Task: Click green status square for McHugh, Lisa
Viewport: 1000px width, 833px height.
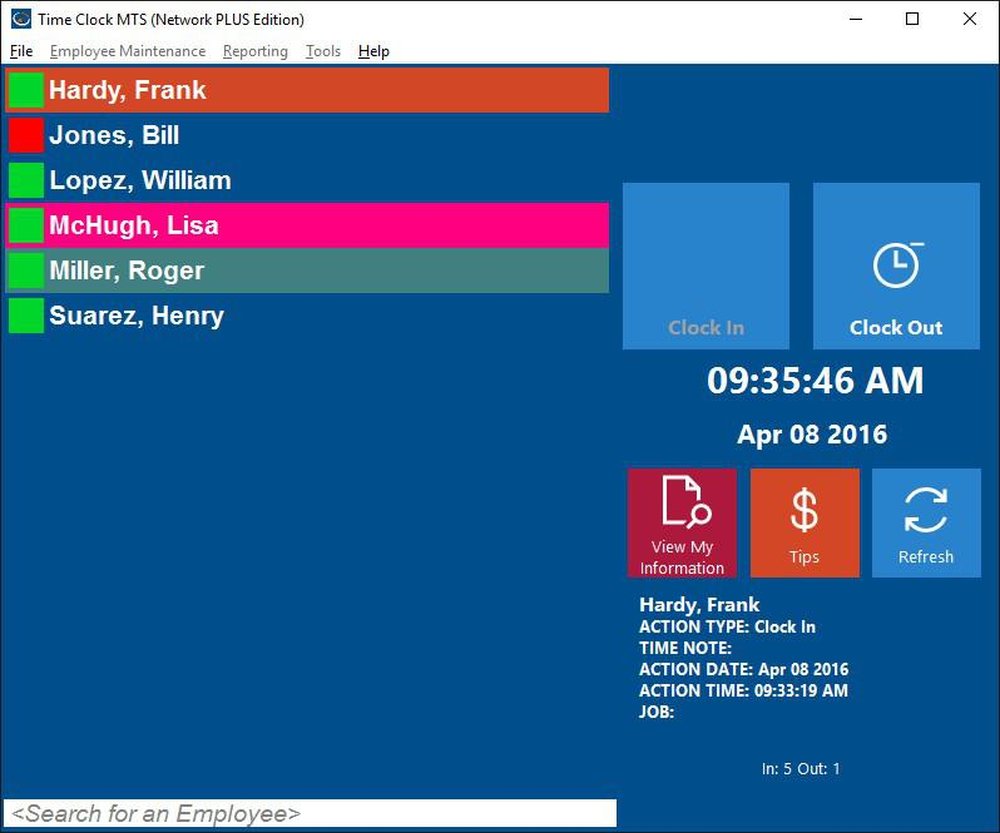Action: 26,225
